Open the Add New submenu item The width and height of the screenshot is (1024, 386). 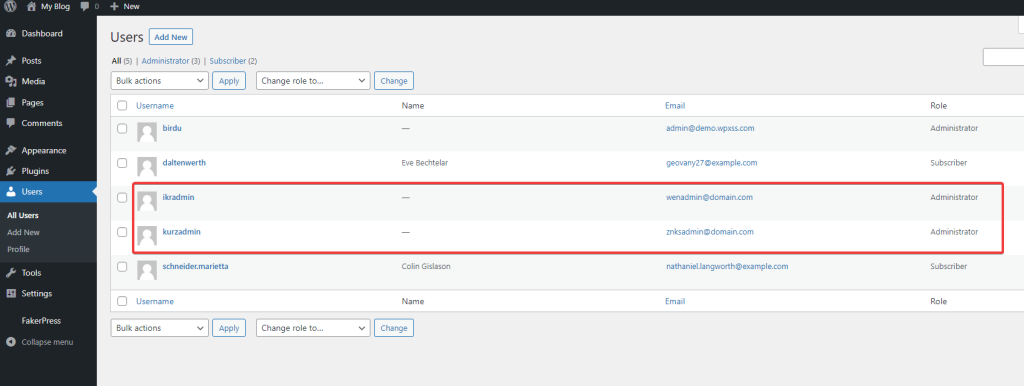24,233
